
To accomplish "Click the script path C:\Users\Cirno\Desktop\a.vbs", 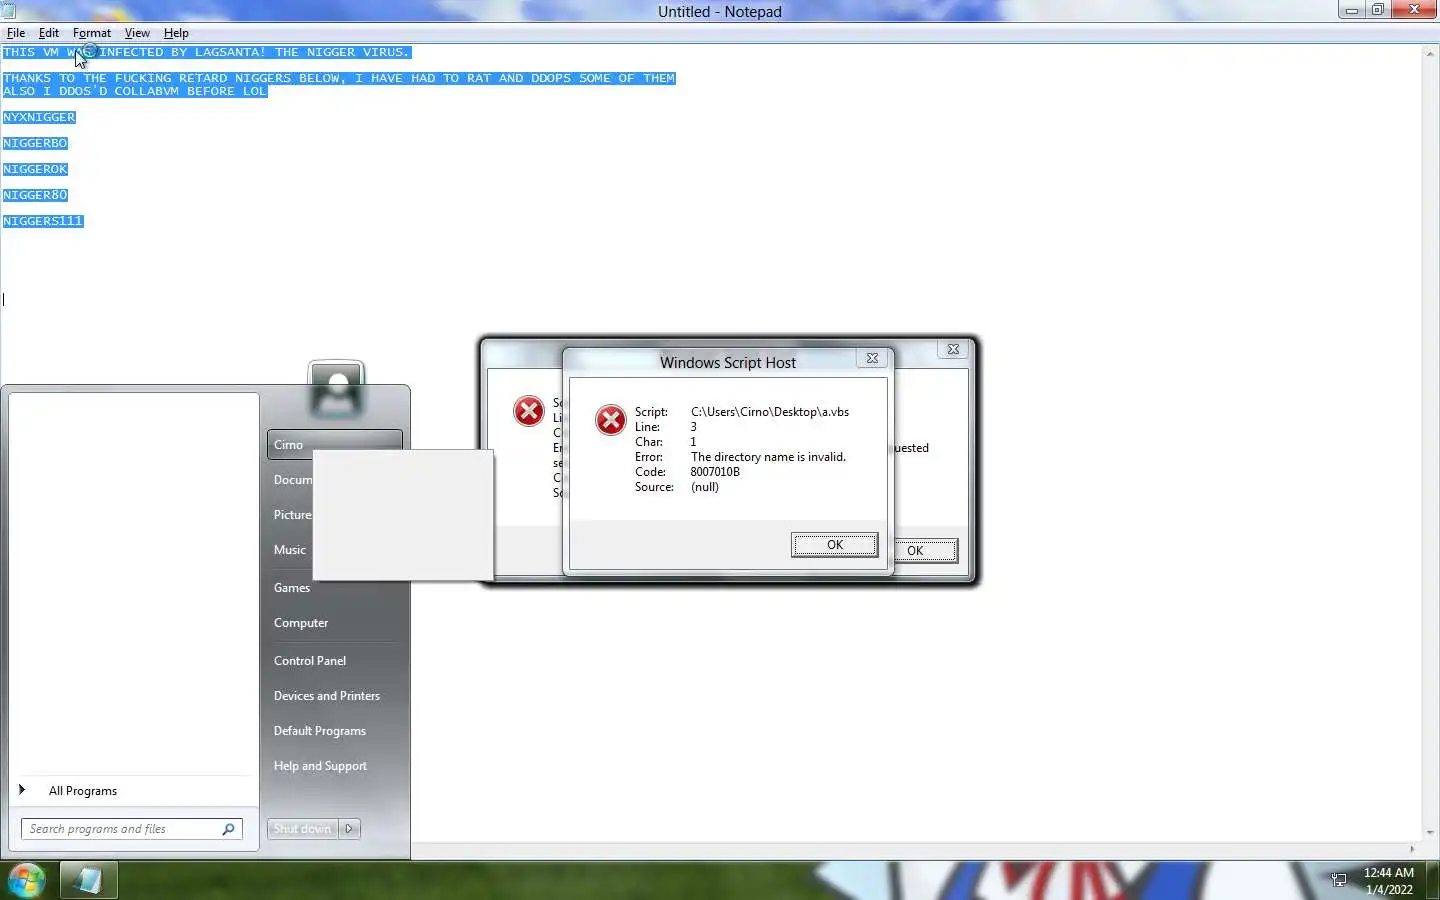I will pos(770,412).
